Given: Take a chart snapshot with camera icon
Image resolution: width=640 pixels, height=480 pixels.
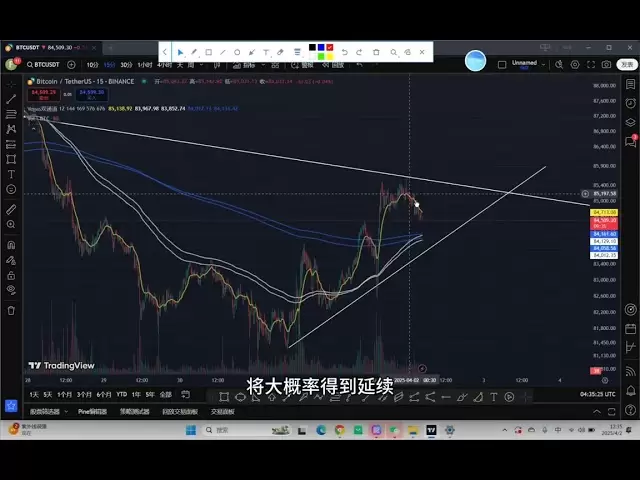Looking at the screenshot, I should (x=606, y=64).
